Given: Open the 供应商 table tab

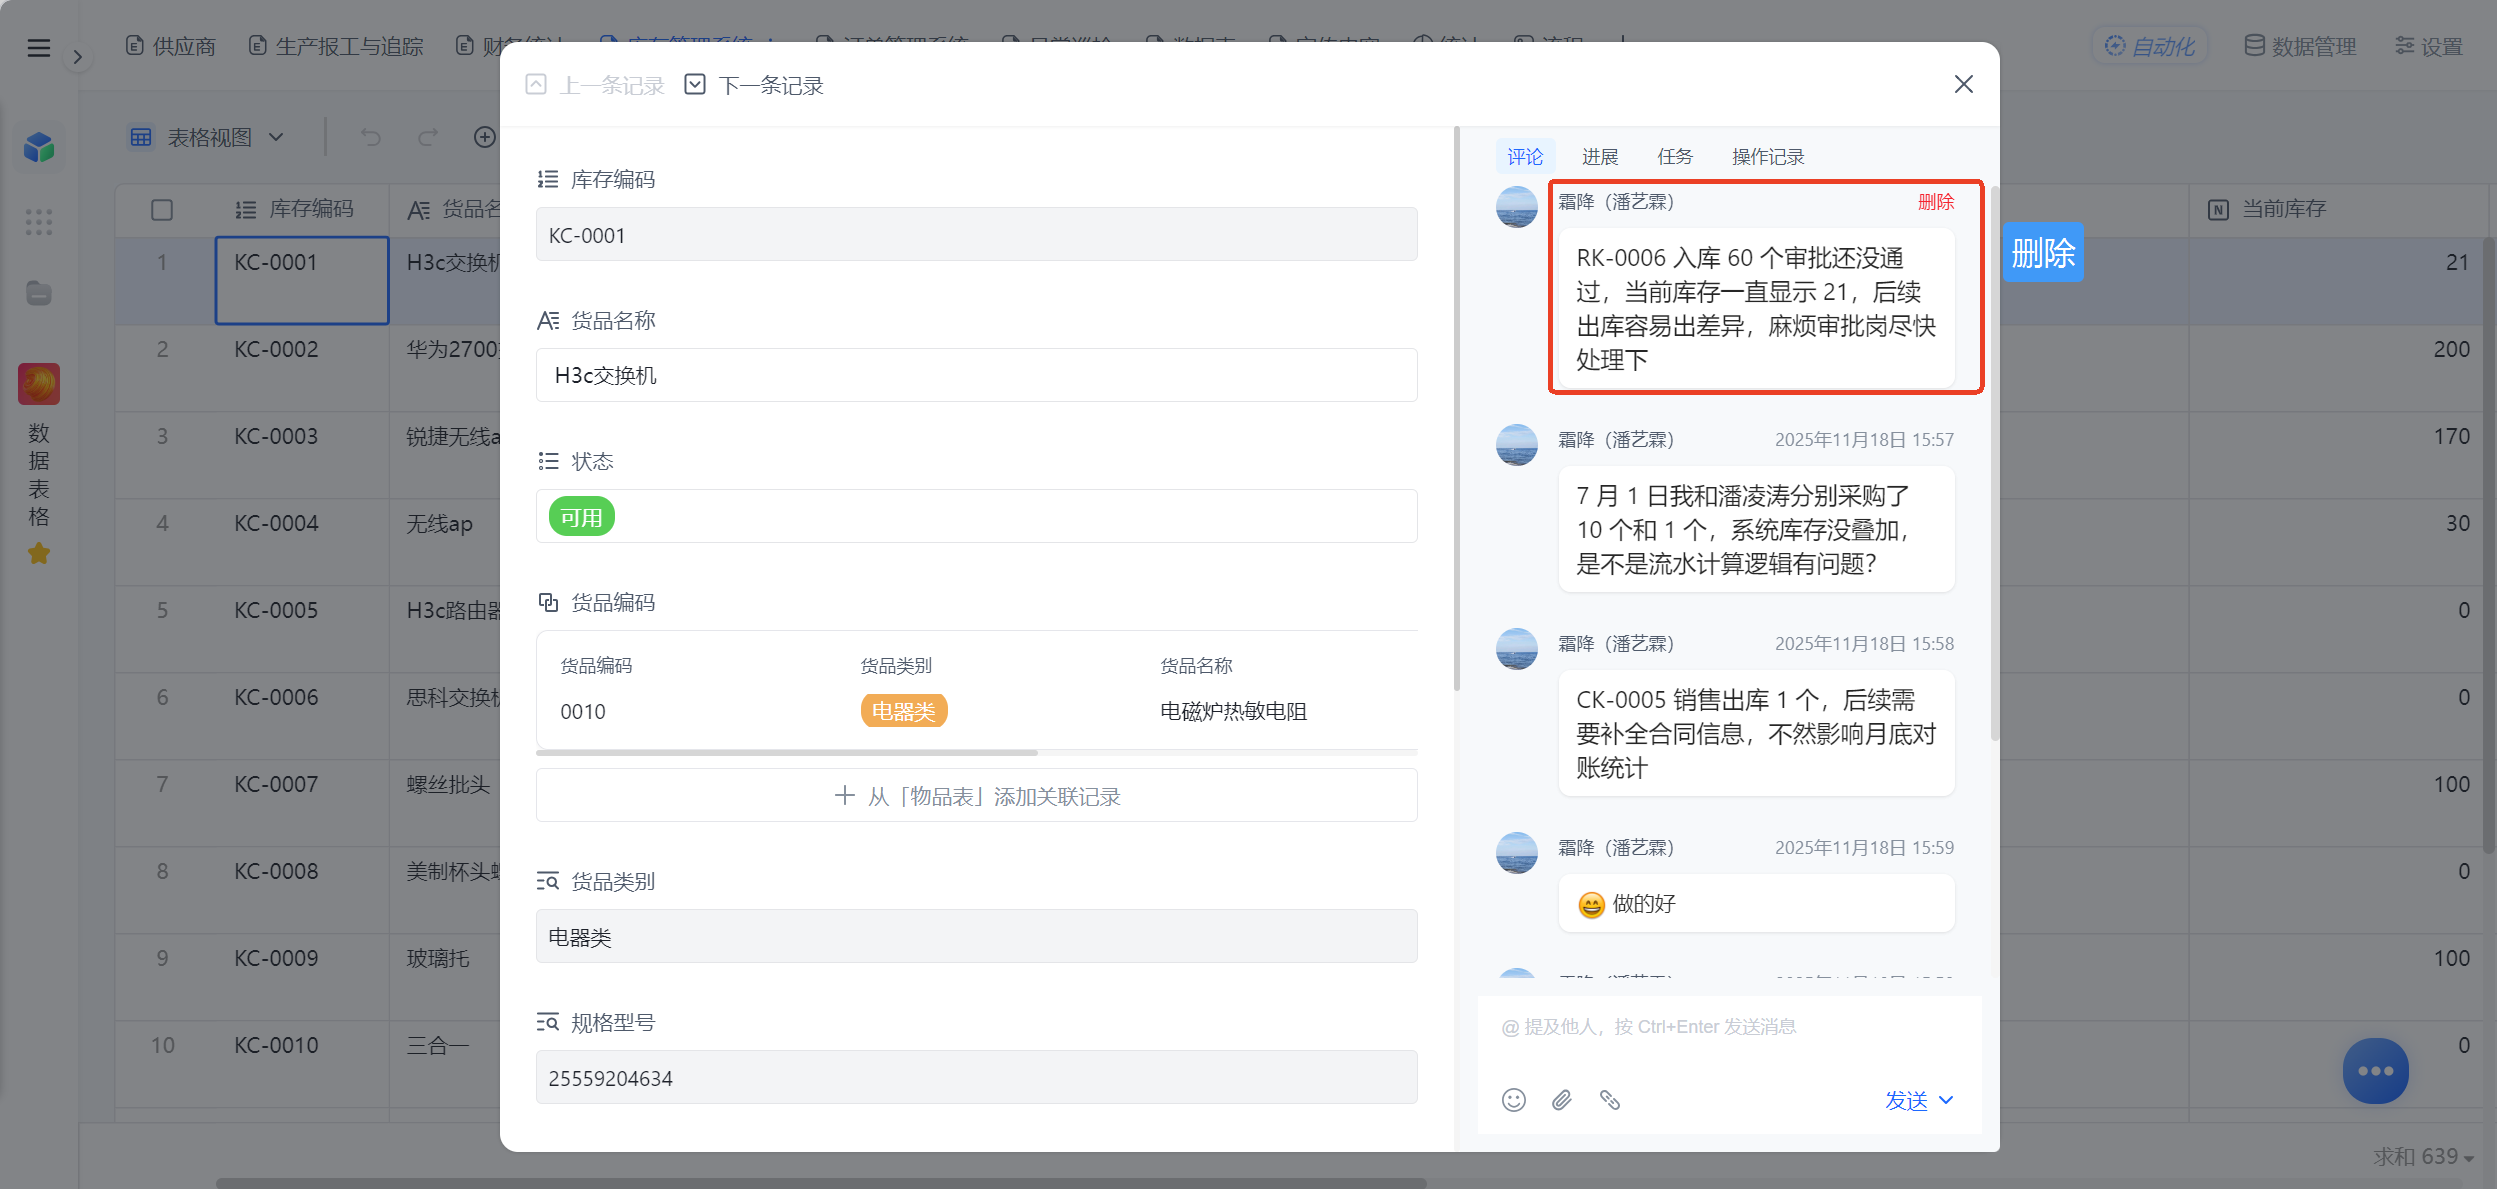Looking at the screenshot, I should click(171, 46).
